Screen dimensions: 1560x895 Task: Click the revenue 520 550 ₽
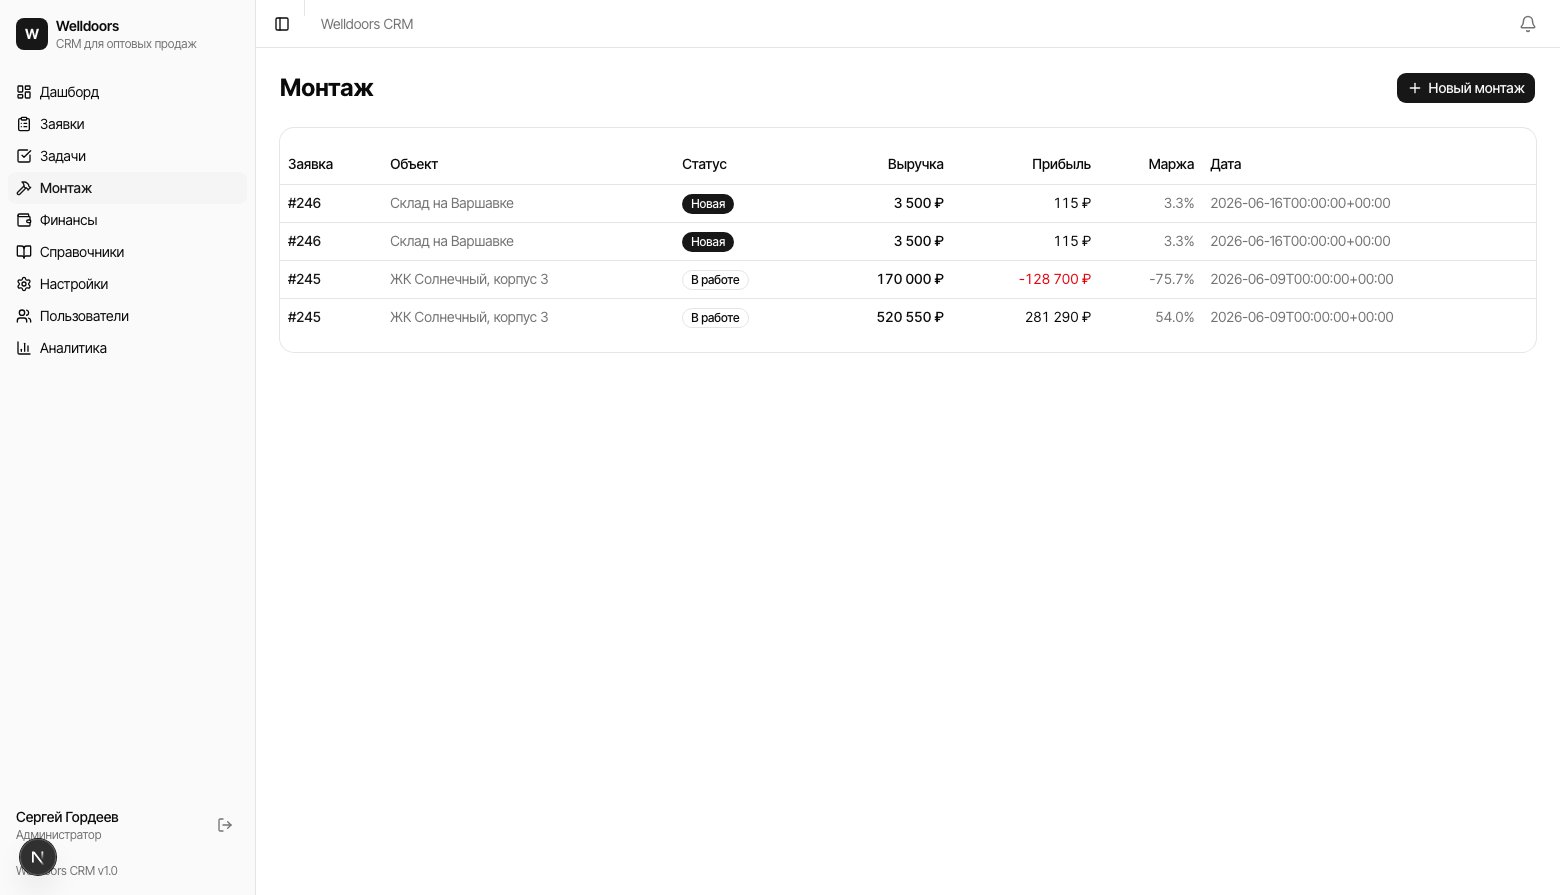[x=910, y=317]
